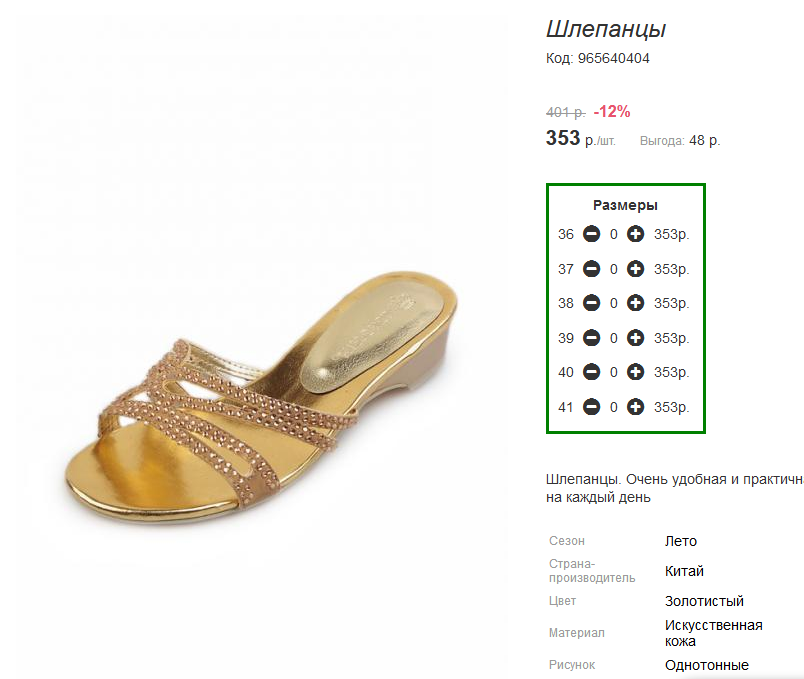804x679 pixels.
Task: Increase quantity for size 36
Action: coord(635,234)
